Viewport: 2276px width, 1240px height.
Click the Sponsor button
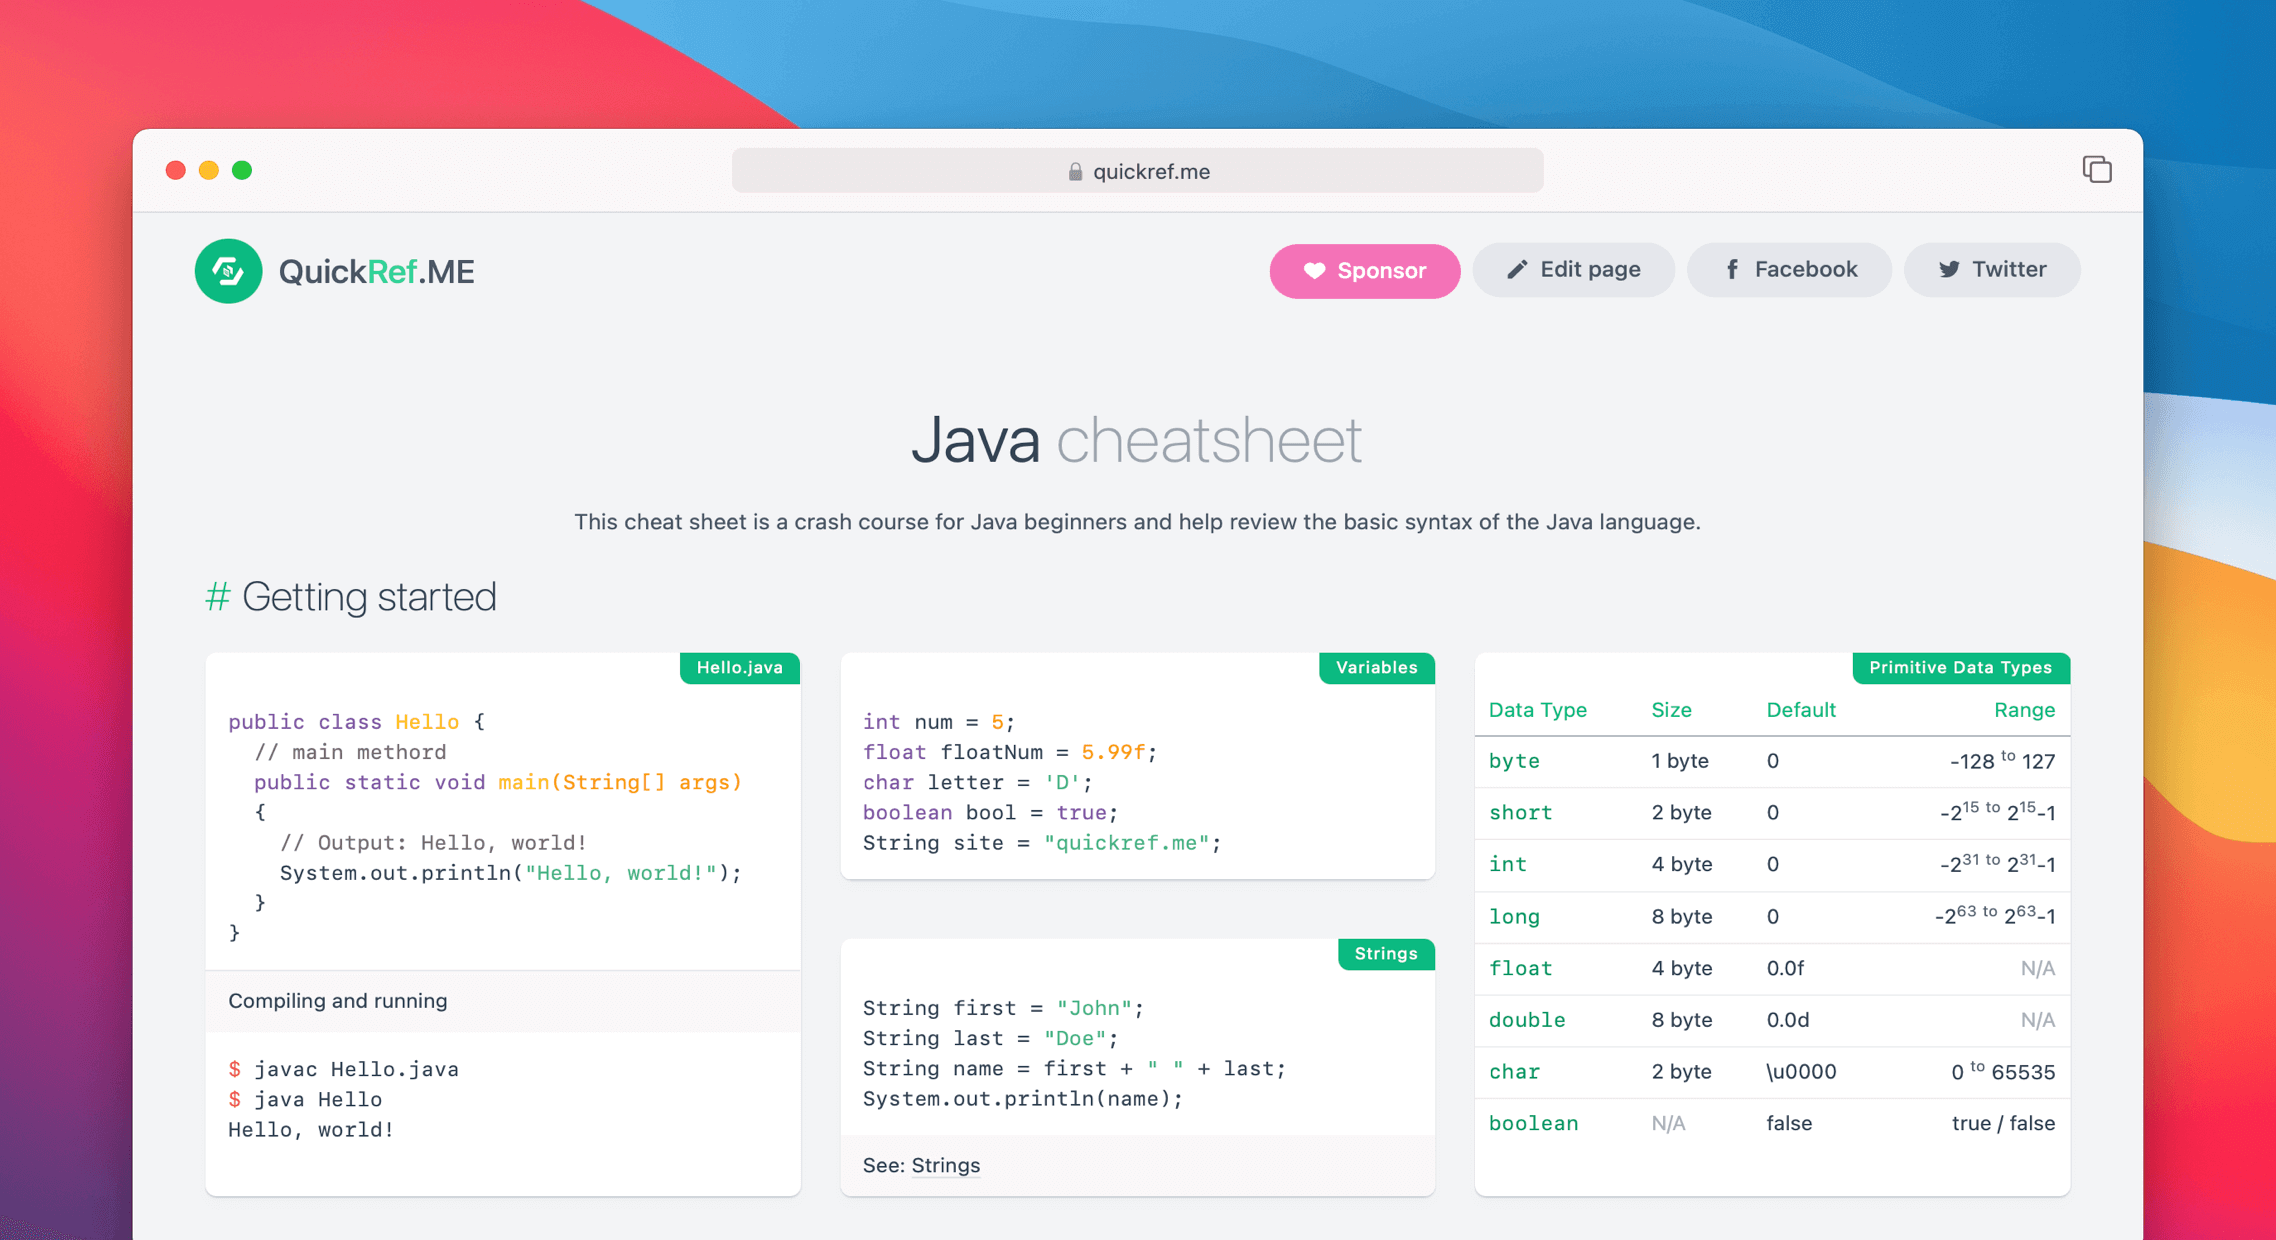tap(1364, 270)
